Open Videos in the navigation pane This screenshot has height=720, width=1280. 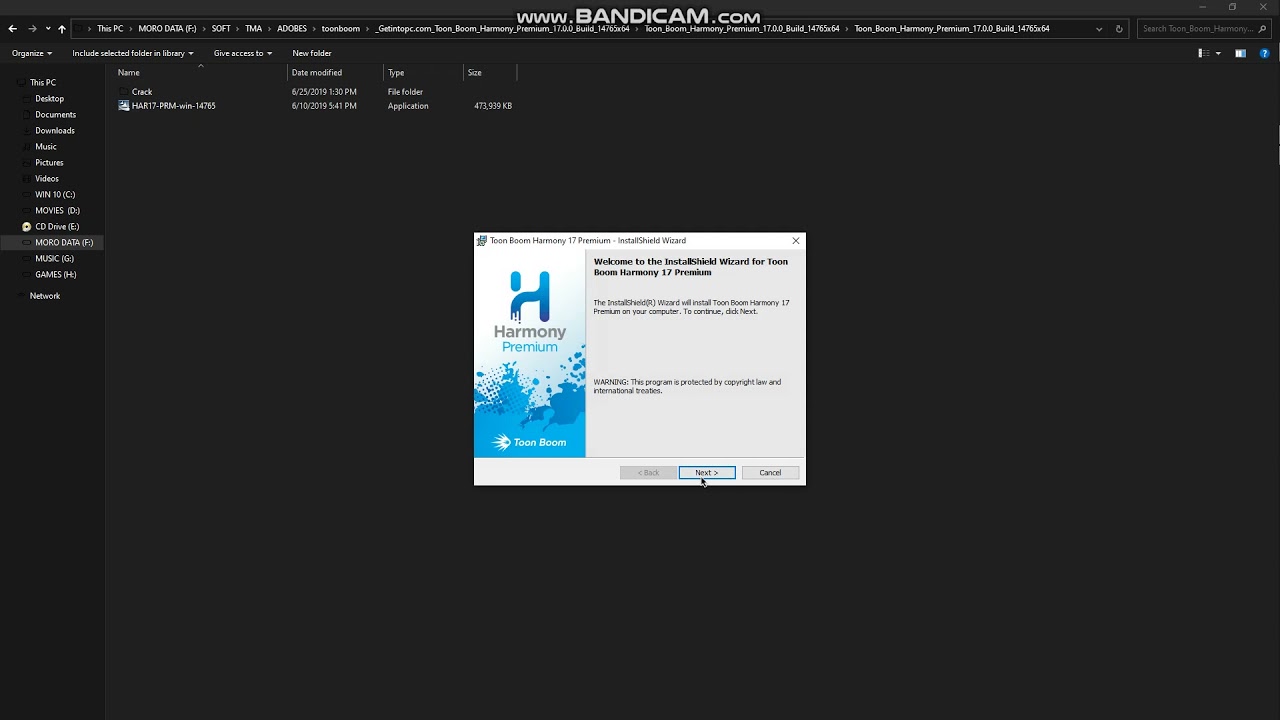click(47, 179)
